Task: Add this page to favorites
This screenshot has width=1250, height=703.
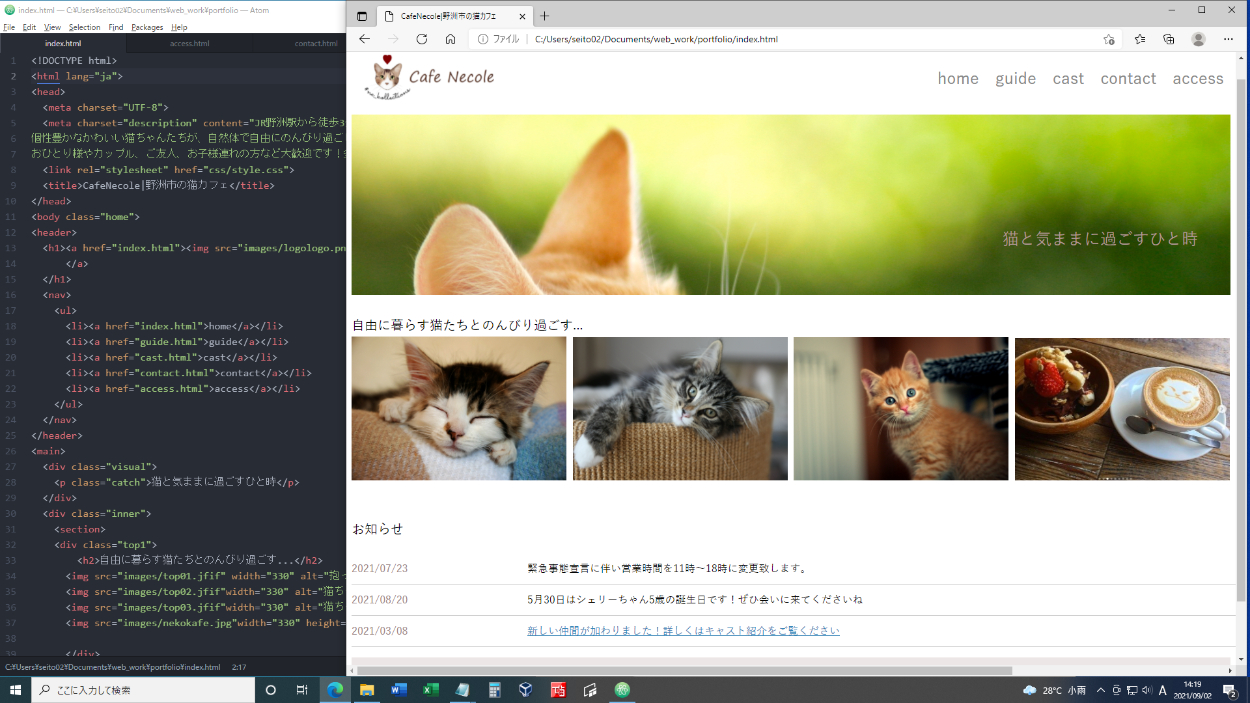Action: tap(1109, 39)
